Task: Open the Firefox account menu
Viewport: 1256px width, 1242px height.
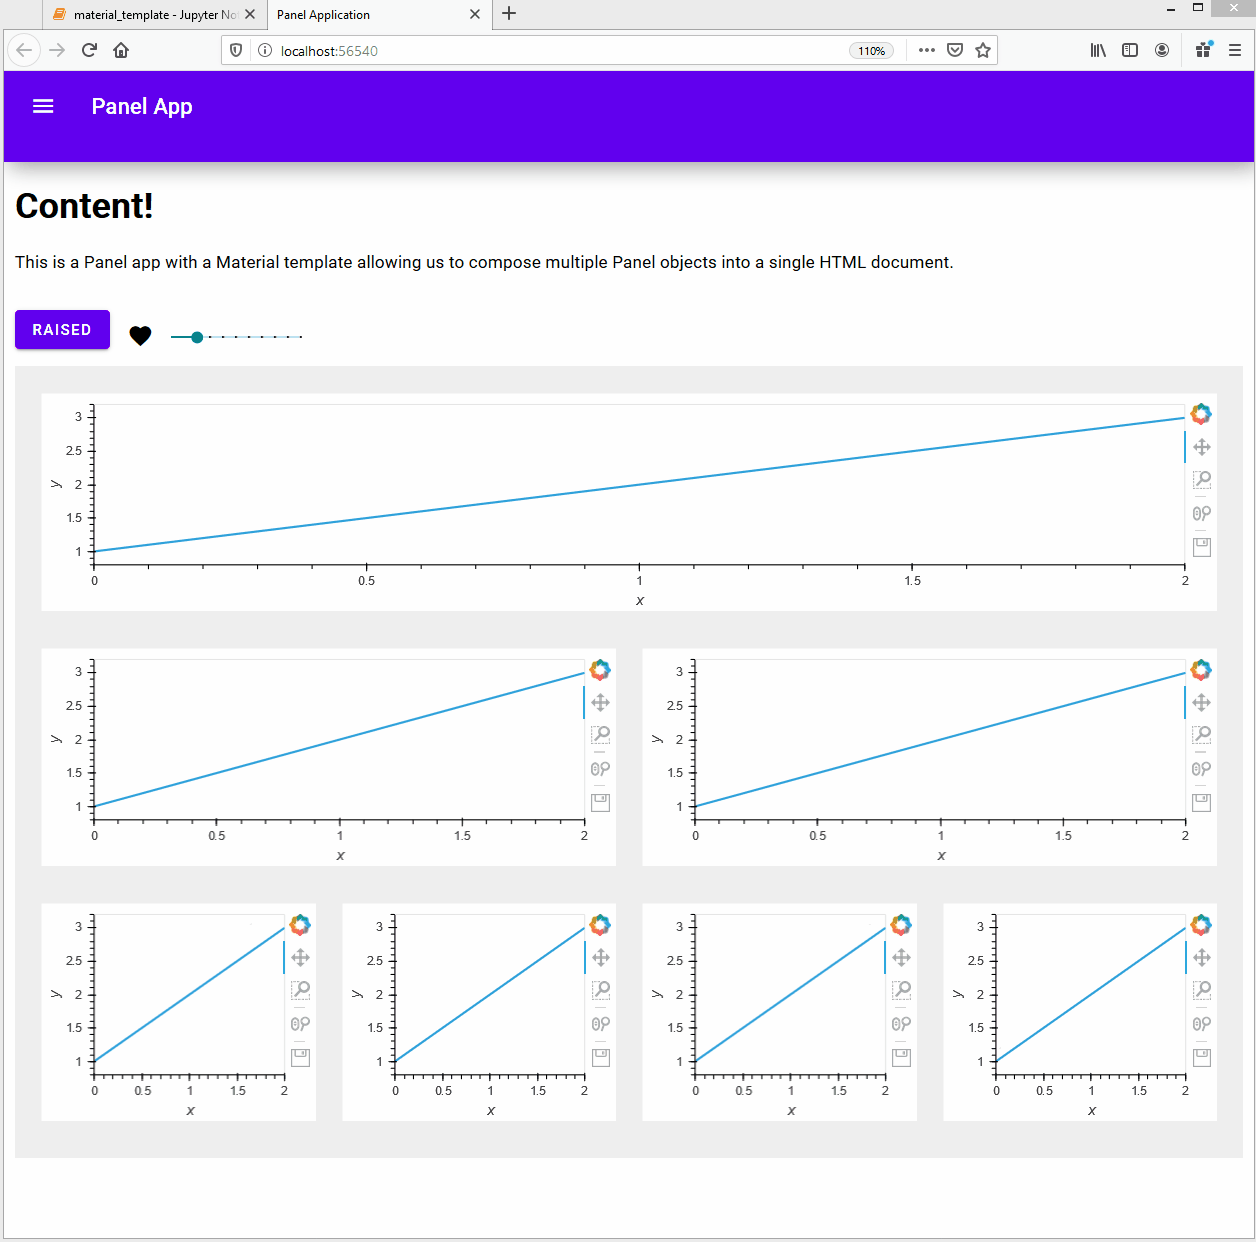Action: [x=1162, y=50]
